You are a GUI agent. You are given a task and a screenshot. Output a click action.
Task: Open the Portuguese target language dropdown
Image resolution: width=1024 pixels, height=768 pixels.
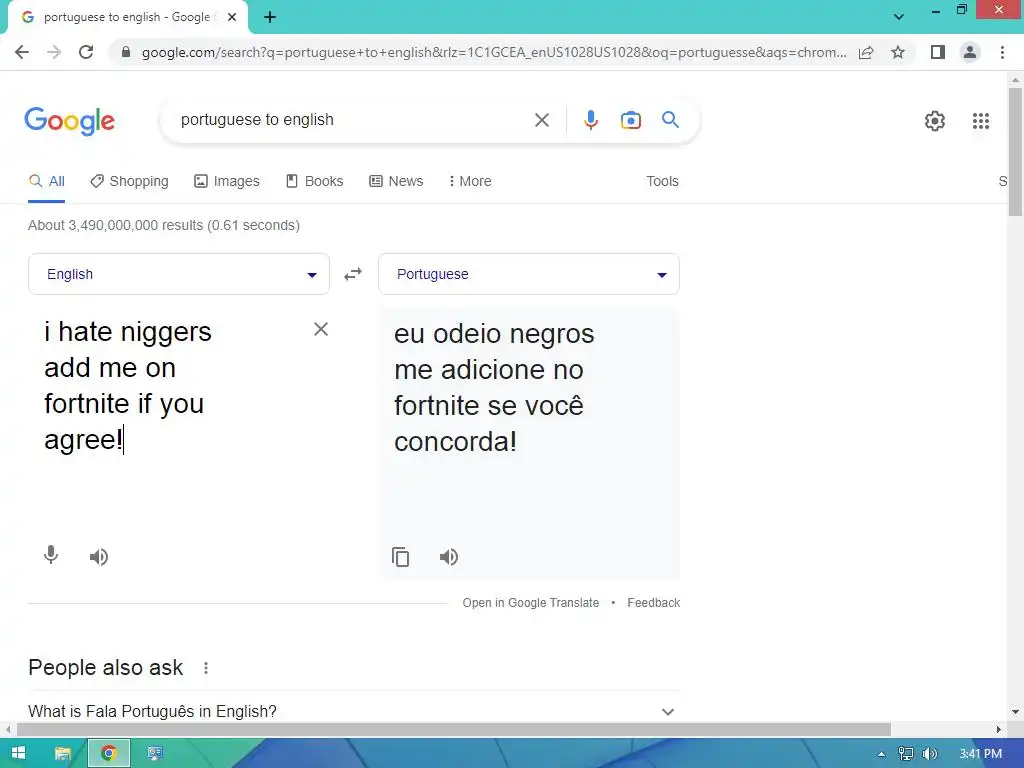tap(529, 274)
